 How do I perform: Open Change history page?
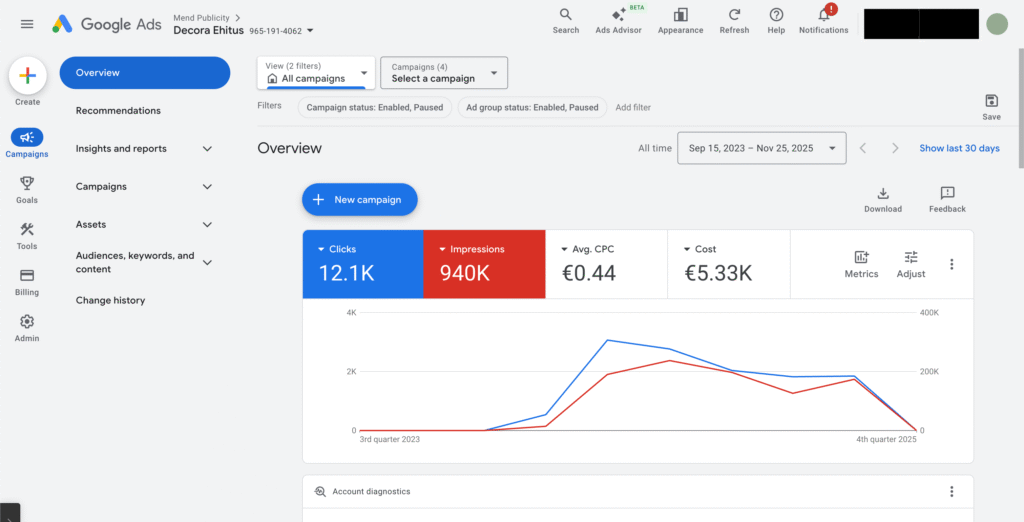(110, 301)
